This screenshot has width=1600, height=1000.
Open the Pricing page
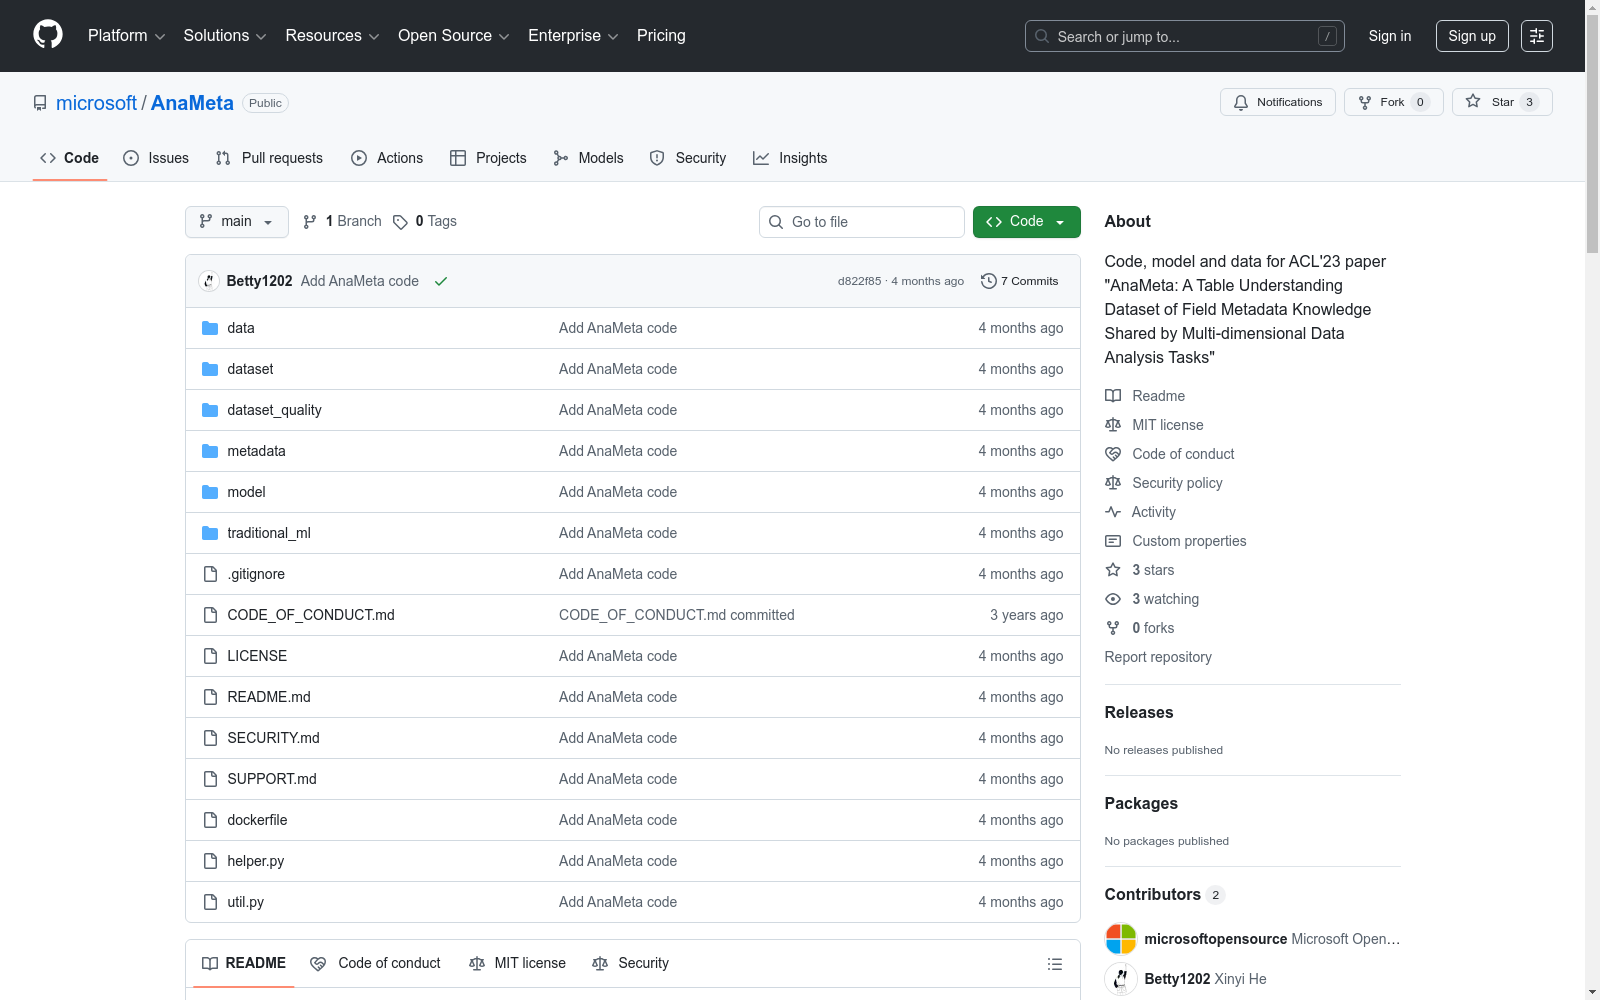coord(661,36)
